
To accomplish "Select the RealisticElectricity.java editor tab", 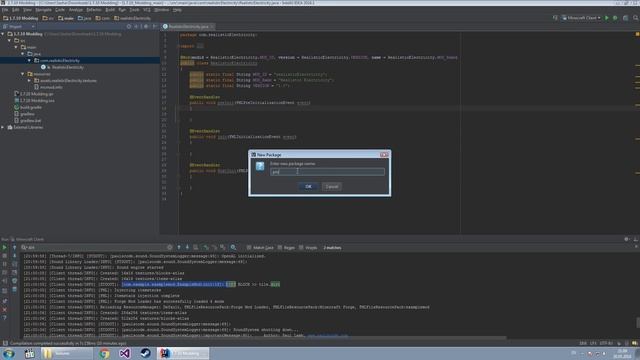I will (x=188, y=27).
